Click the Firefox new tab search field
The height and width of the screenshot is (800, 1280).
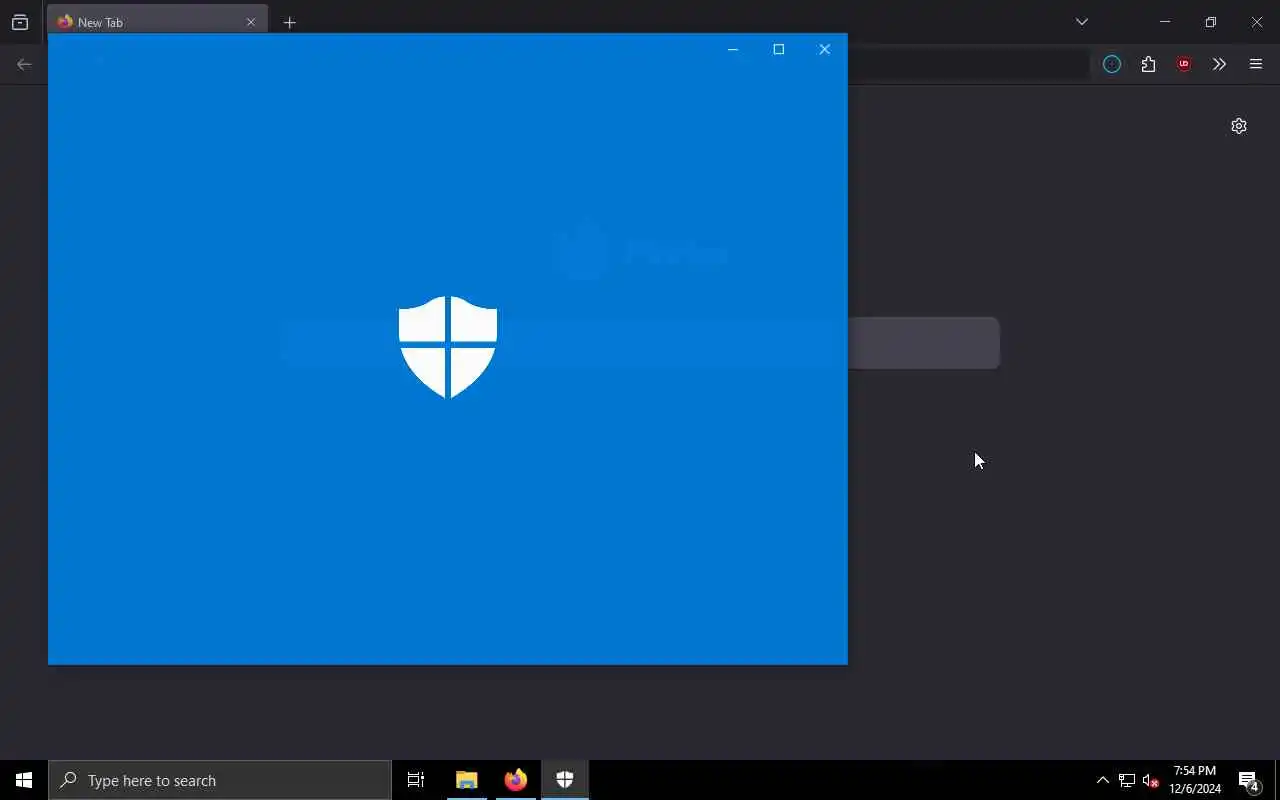[923, 343]
